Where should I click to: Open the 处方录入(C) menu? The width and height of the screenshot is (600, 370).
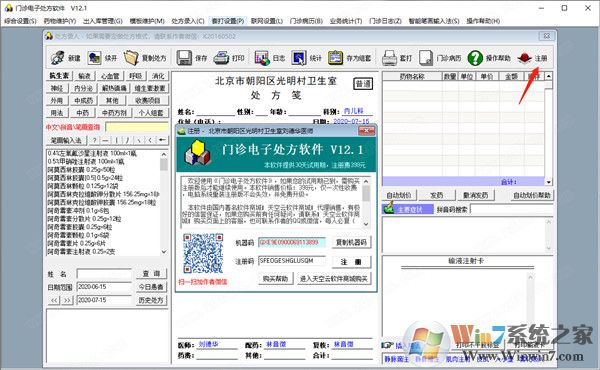click(x=188, y=21)
